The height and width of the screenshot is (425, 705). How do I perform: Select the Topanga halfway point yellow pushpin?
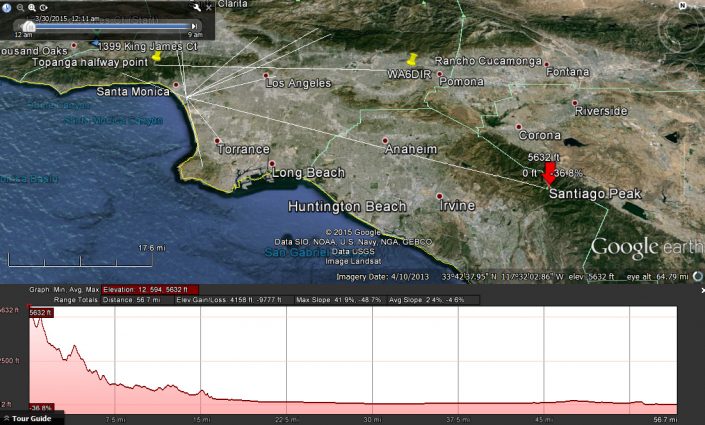(156, 56)
